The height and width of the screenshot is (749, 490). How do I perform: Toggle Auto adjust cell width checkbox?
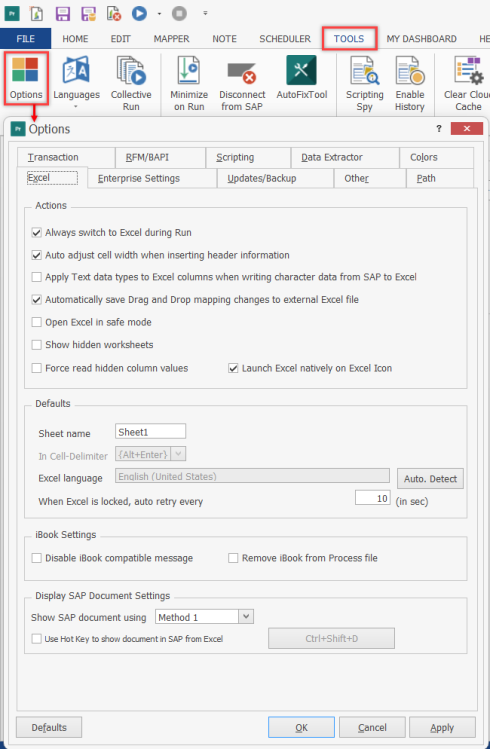coord(36,255)
